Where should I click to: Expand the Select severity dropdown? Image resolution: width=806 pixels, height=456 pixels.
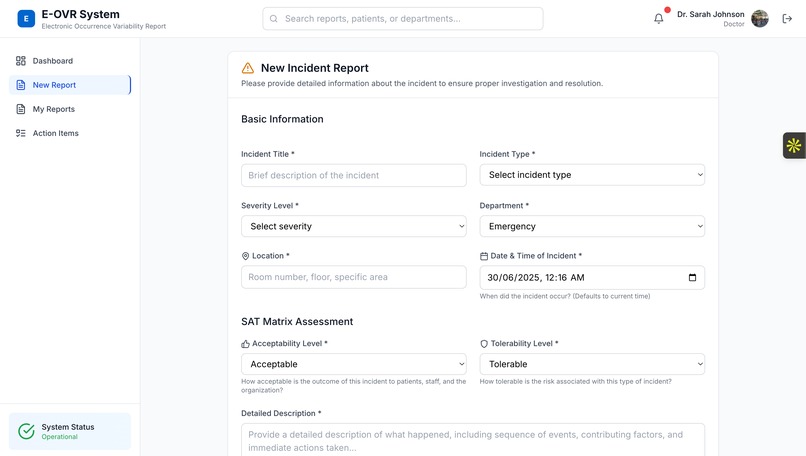(x=354, y=226)
